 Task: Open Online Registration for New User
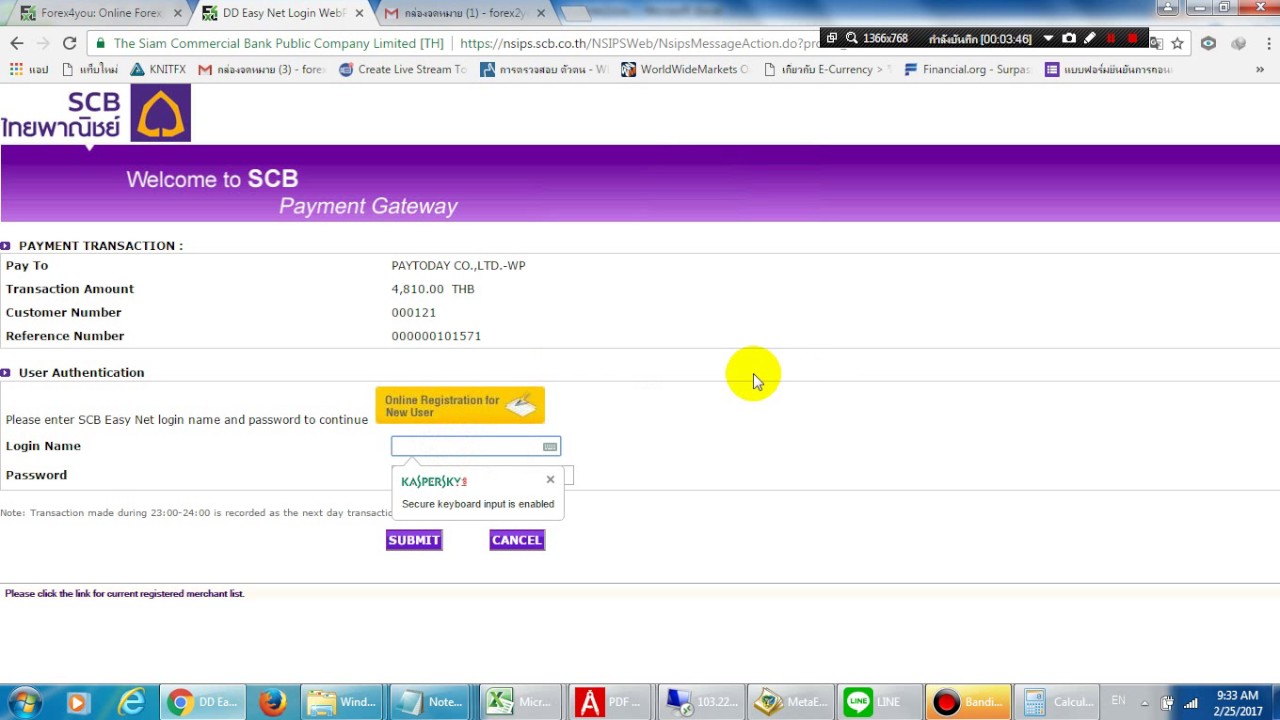[x=460, y=405]
